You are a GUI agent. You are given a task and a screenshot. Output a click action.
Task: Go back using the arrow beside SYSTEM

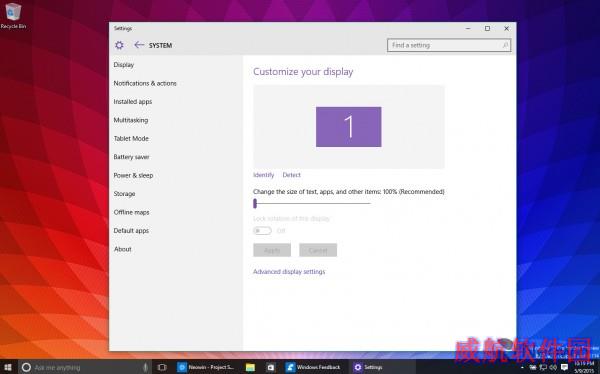[x=139, y=45]
